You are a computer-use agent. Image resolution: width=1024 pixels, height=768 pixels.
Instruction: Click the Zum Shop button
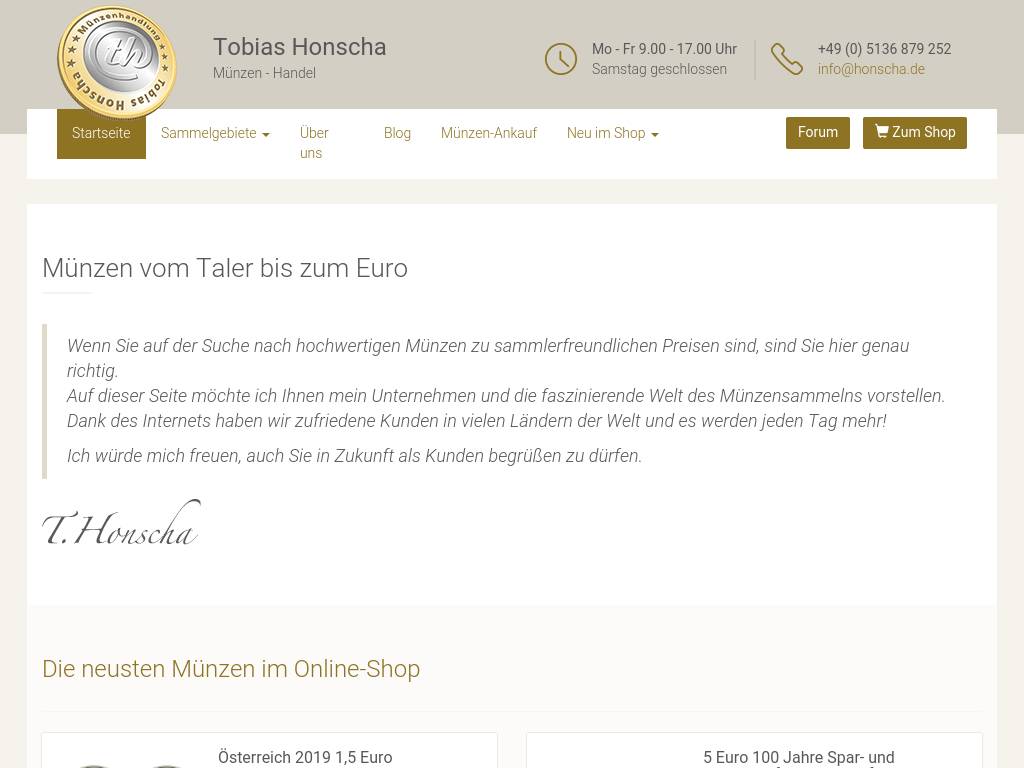915,132
